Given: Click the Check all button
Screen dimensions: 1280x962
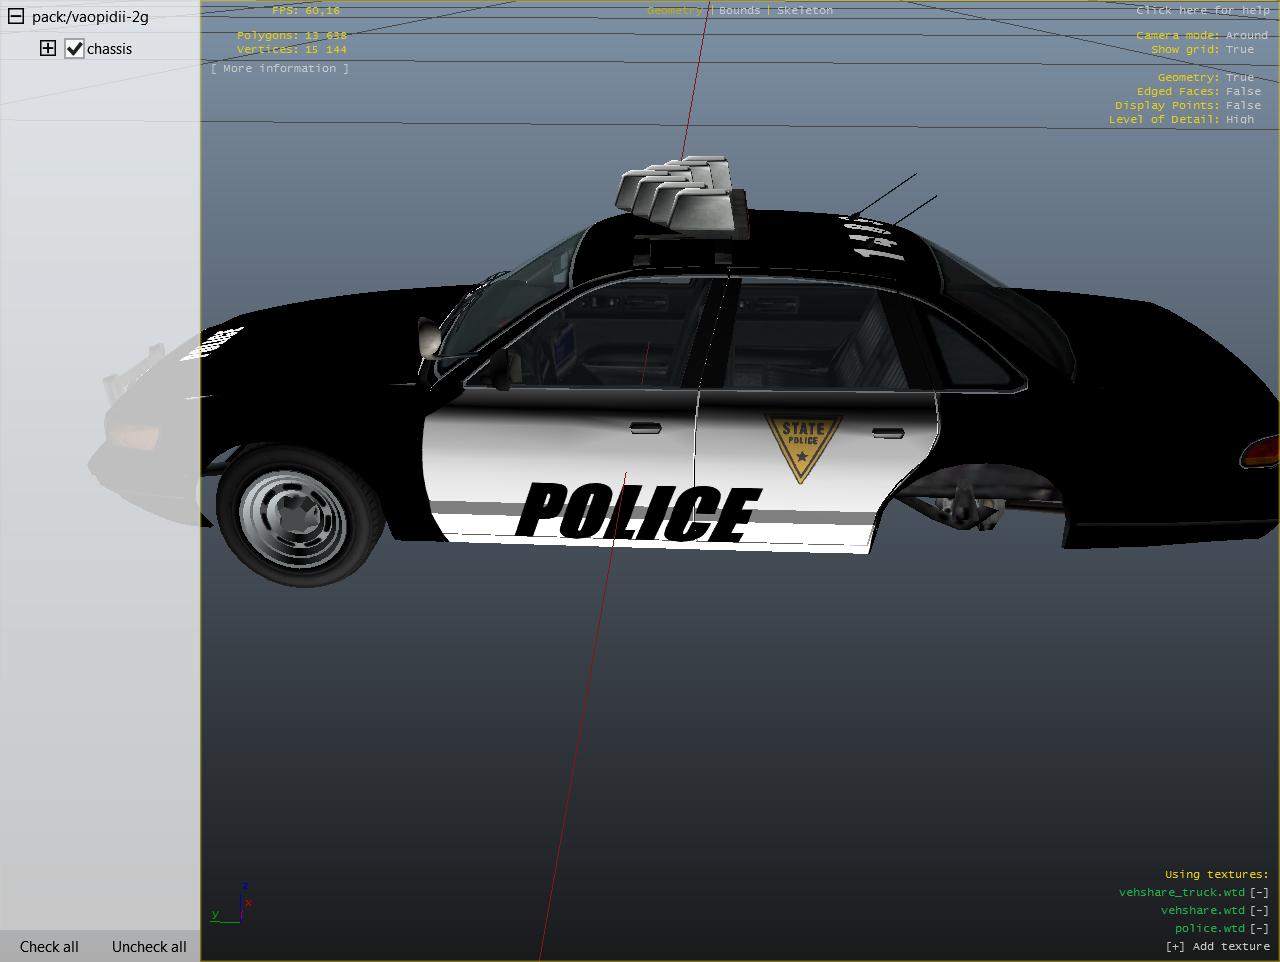Looking at the screenshot, I should pos(49,947).
